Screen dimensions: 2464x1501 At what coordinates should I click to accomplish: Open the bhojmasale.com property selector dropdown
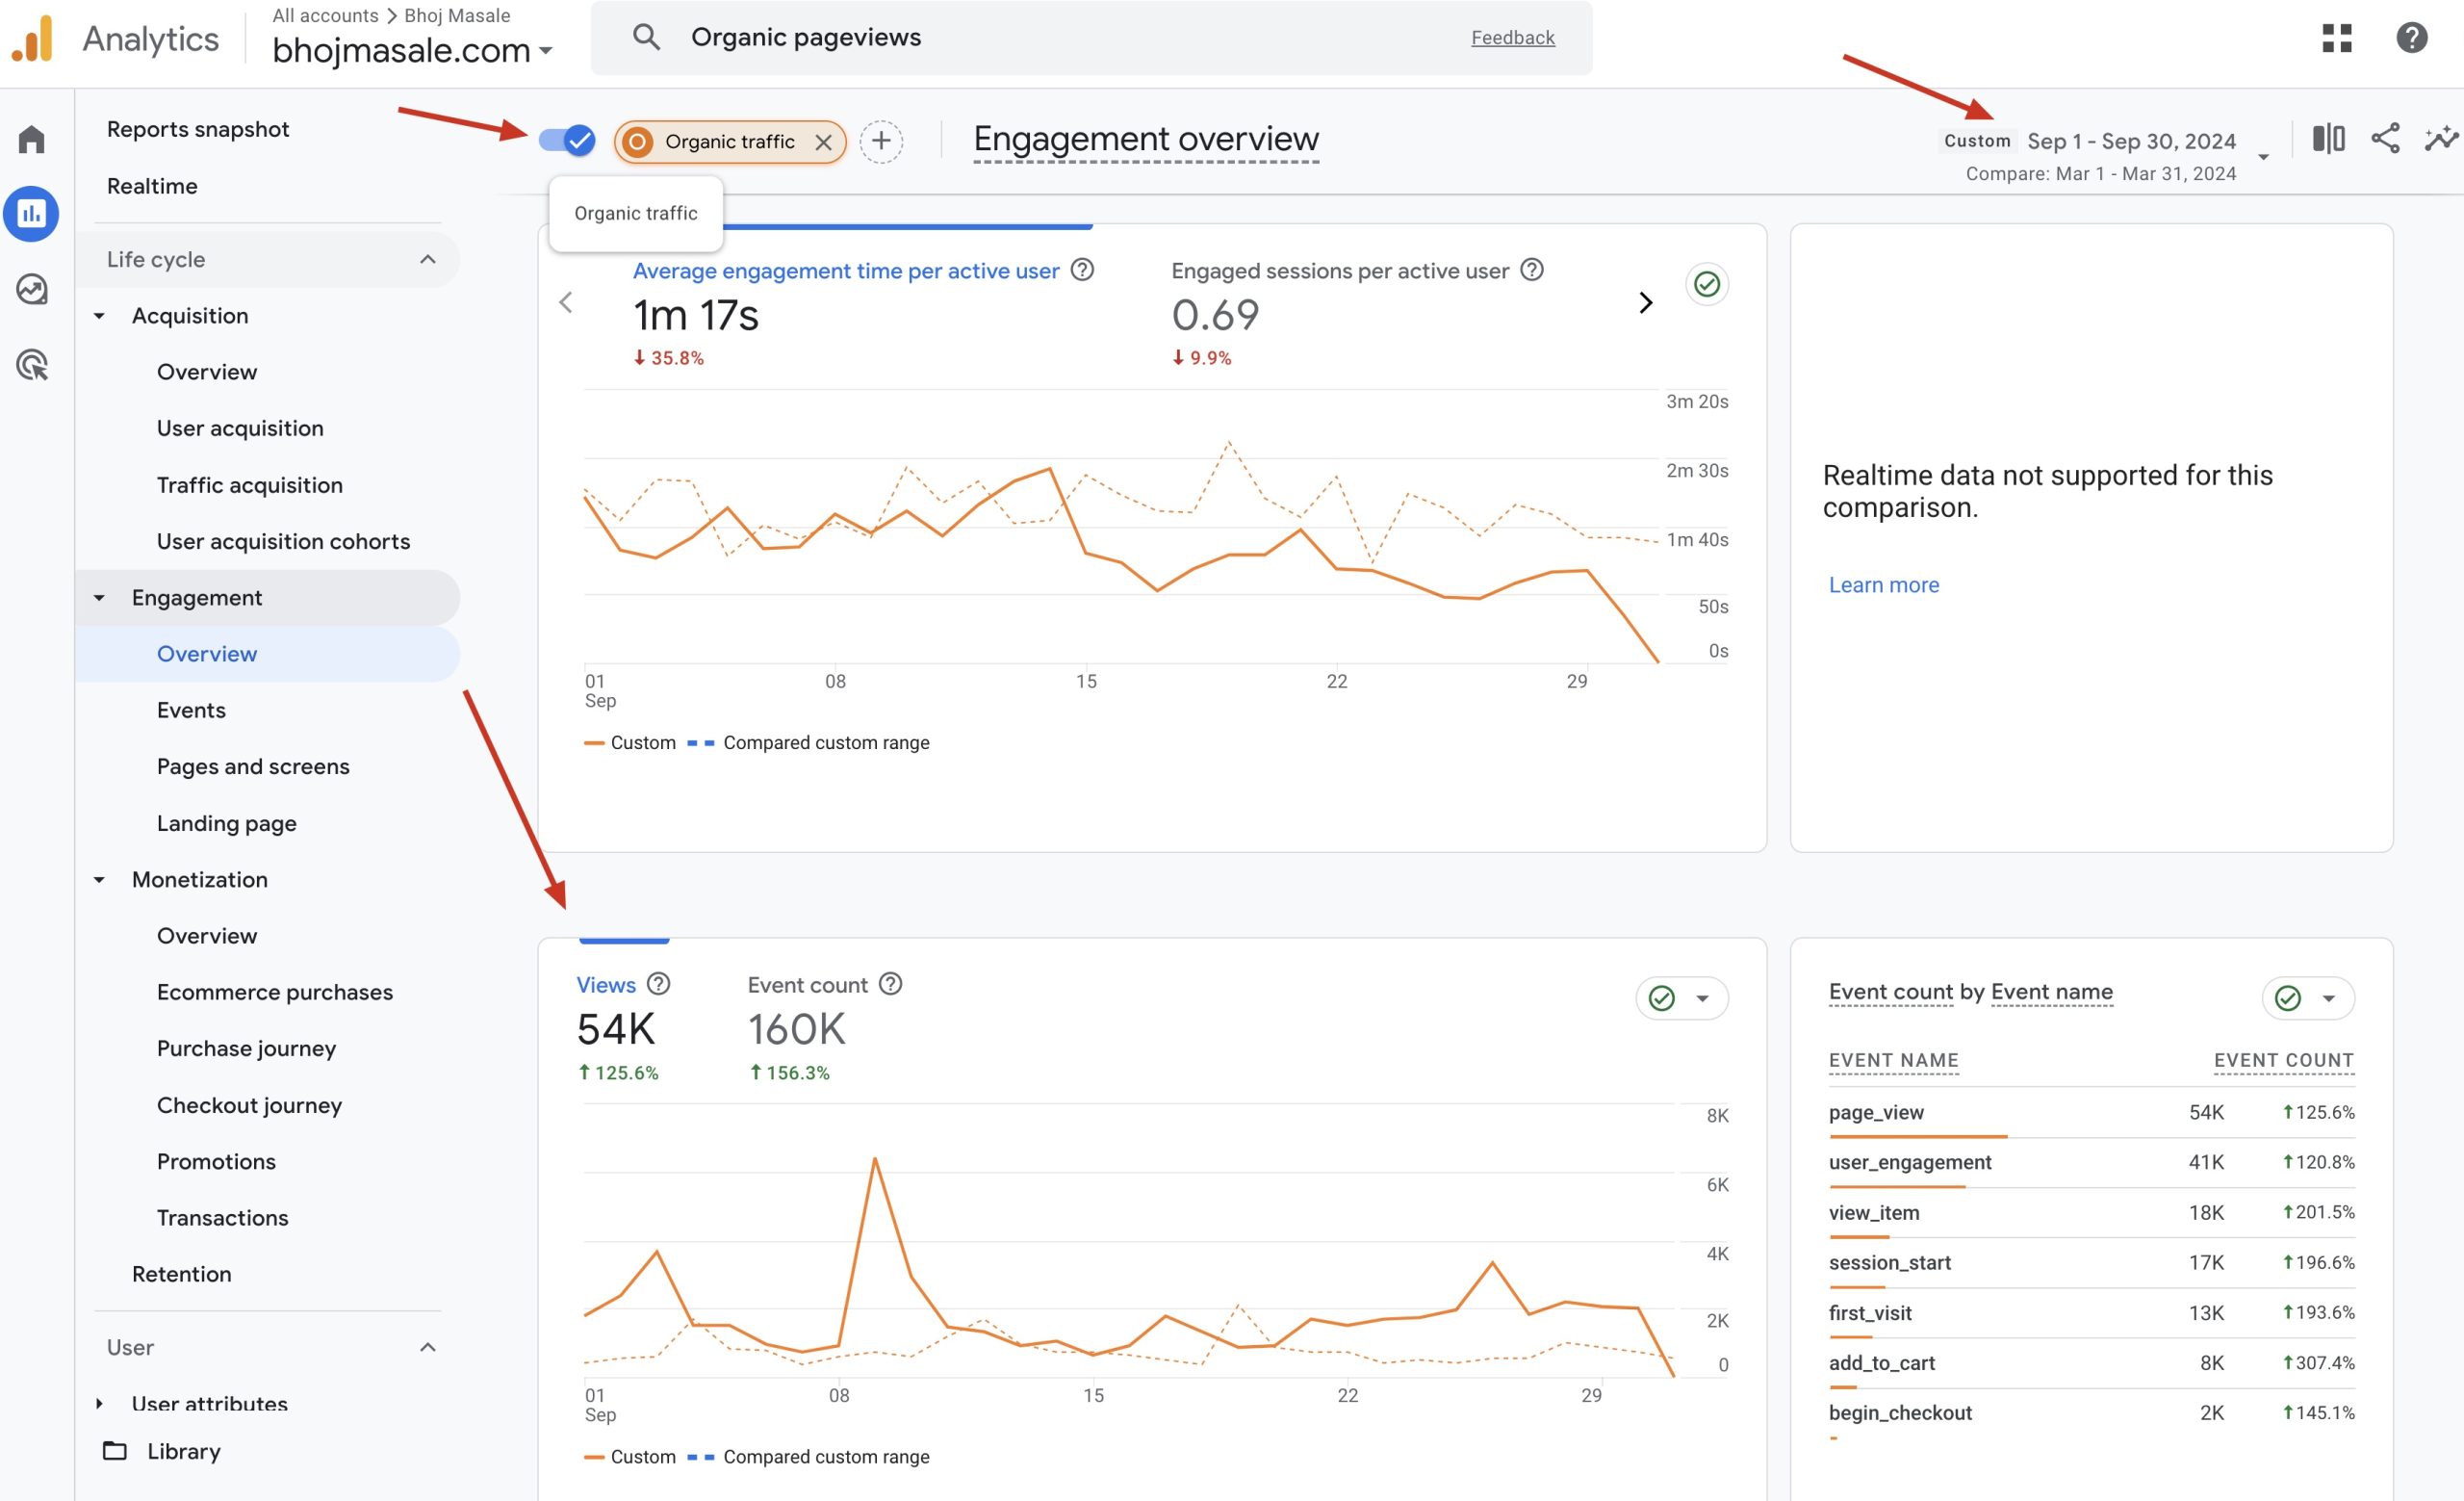click(412, 50)
